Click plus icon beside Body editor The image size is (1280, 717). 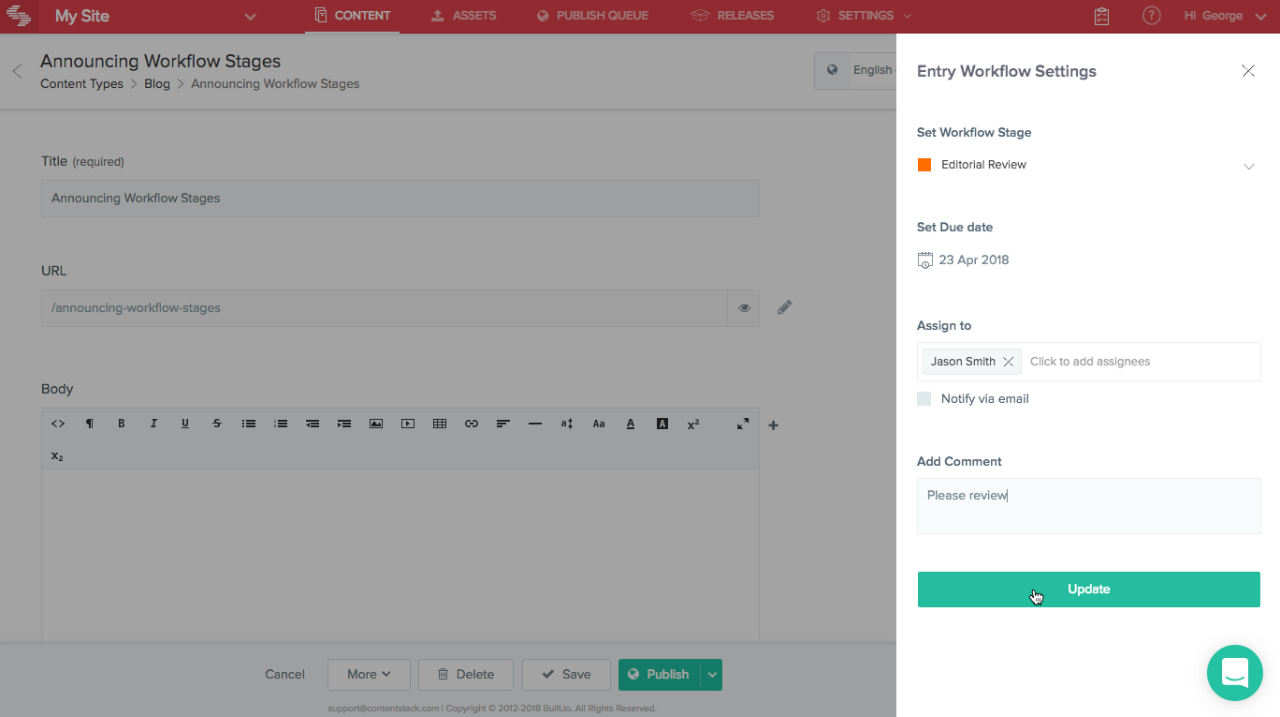(773, 425)
